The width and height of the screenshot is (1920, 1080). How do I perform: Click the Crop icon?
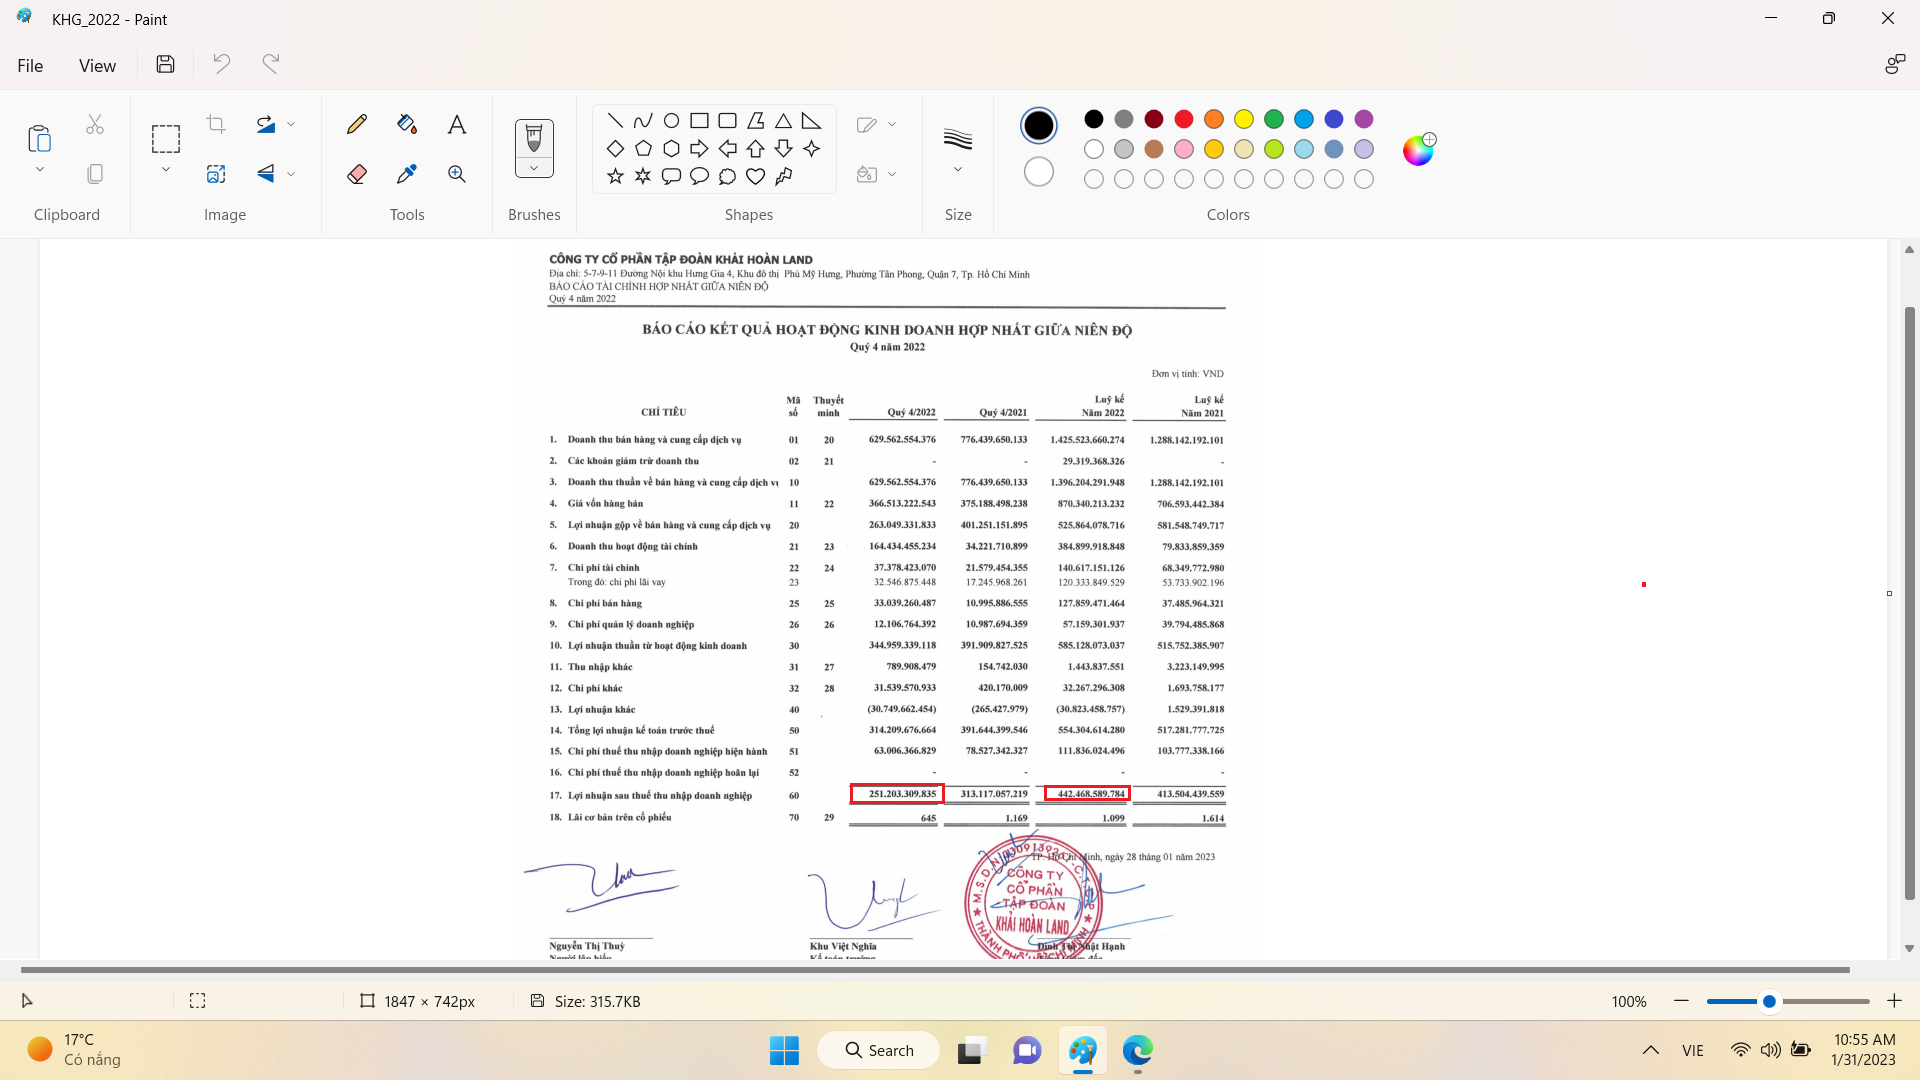[x=216, y=124]
